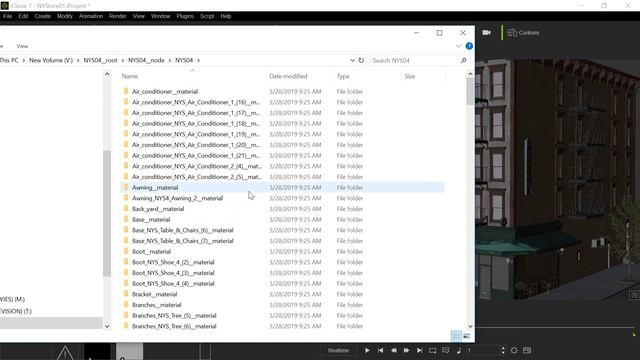Open the Conform option in iClone
This screenshot has height=360, width=640.
pos(523,33)
